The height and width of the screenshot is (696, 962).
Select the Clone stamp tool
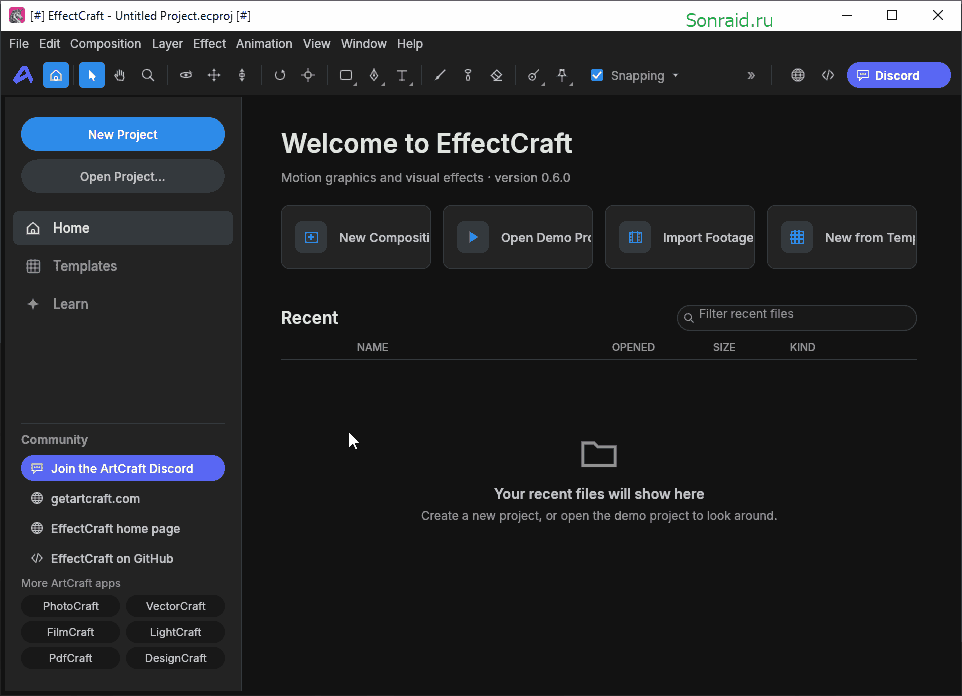click(468, 75)
